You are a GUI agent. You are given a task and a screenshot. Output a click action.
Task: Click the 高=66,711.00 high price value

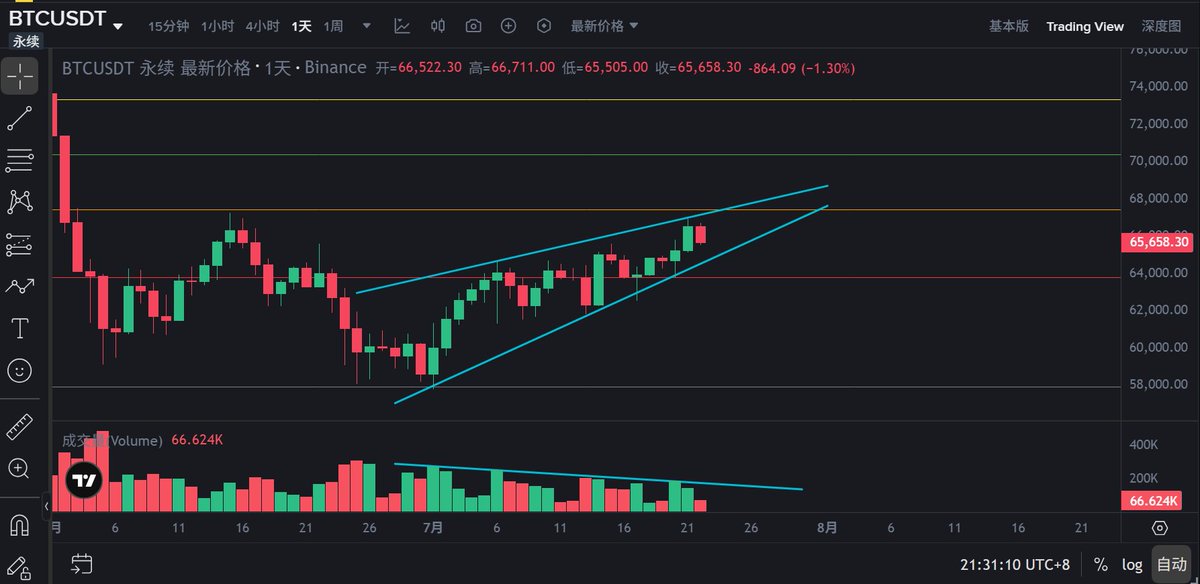click(511, 68)
